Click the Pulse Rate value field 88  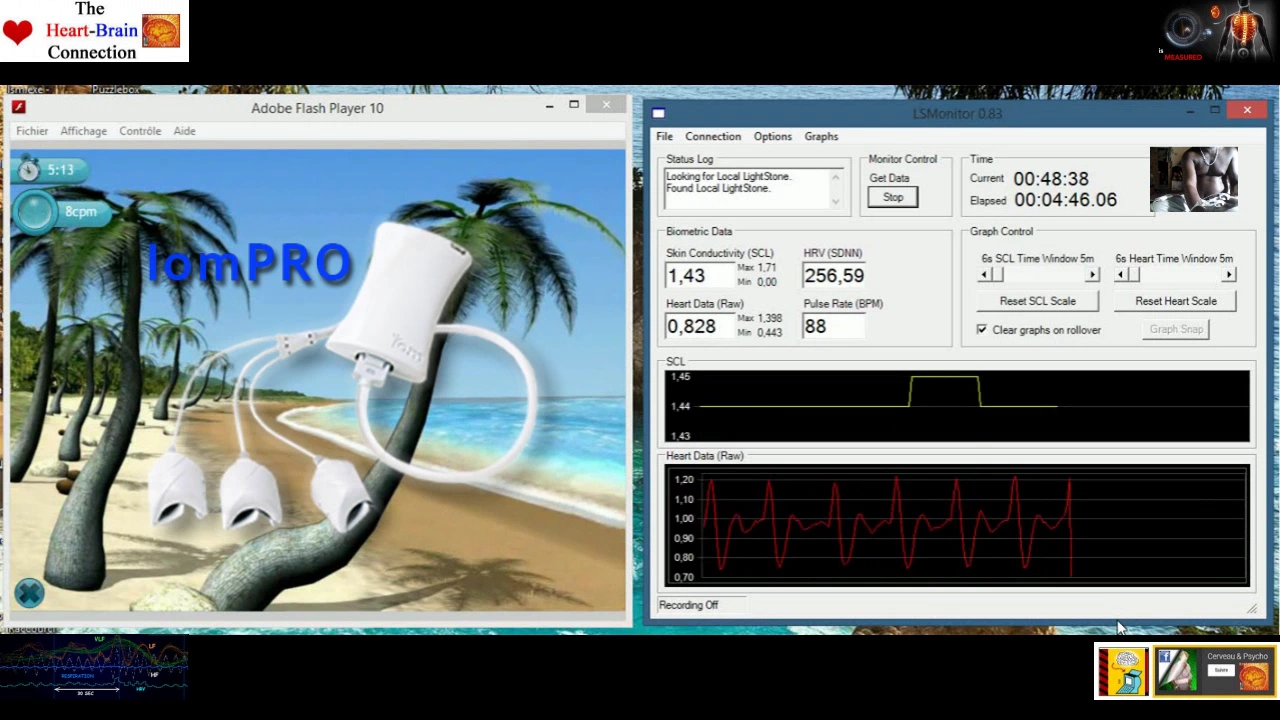[x=833, y=327]
